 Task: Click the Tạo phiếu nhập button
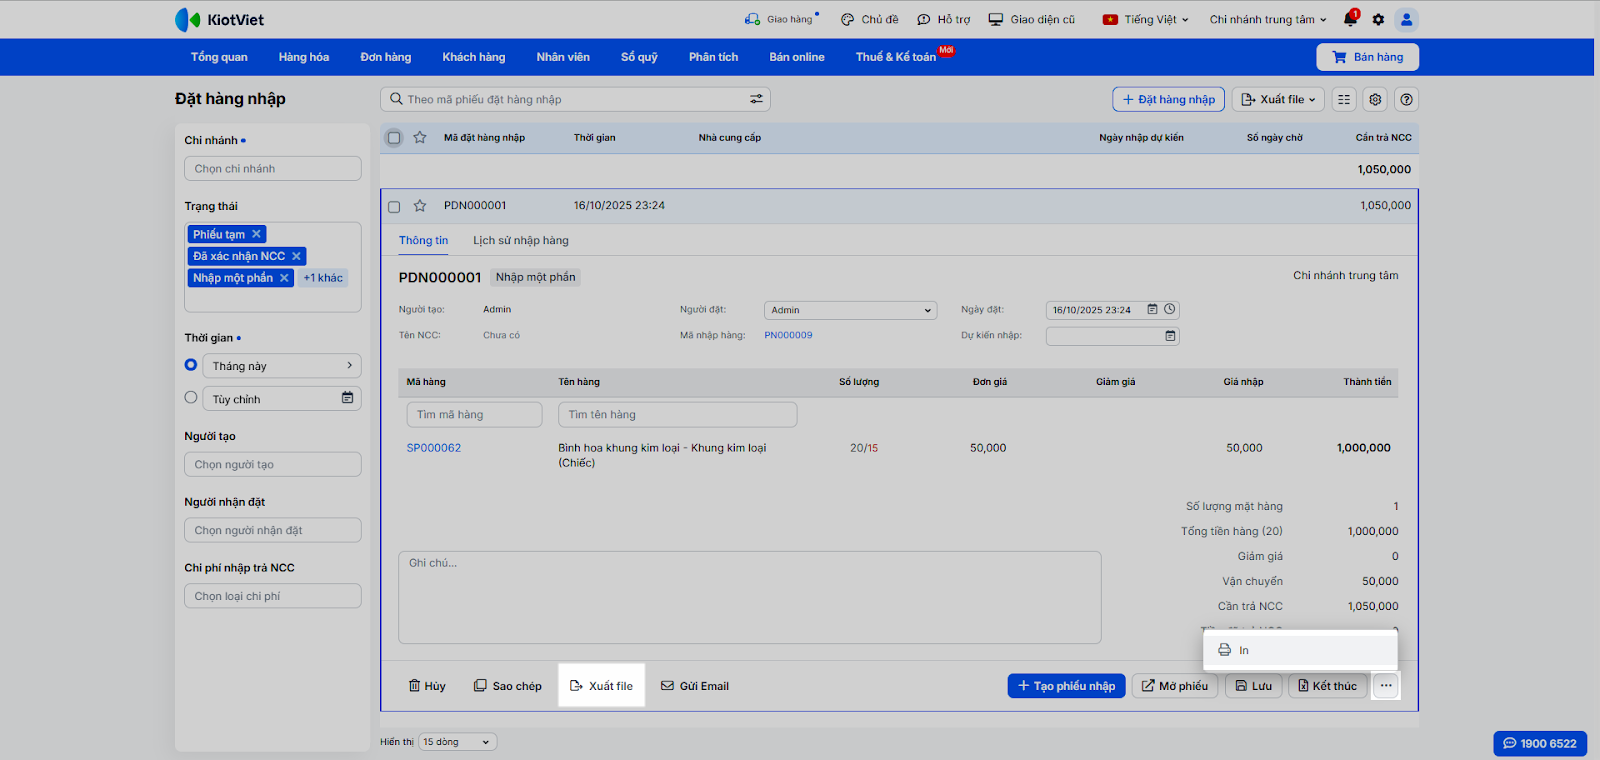tap(1066, 686)
